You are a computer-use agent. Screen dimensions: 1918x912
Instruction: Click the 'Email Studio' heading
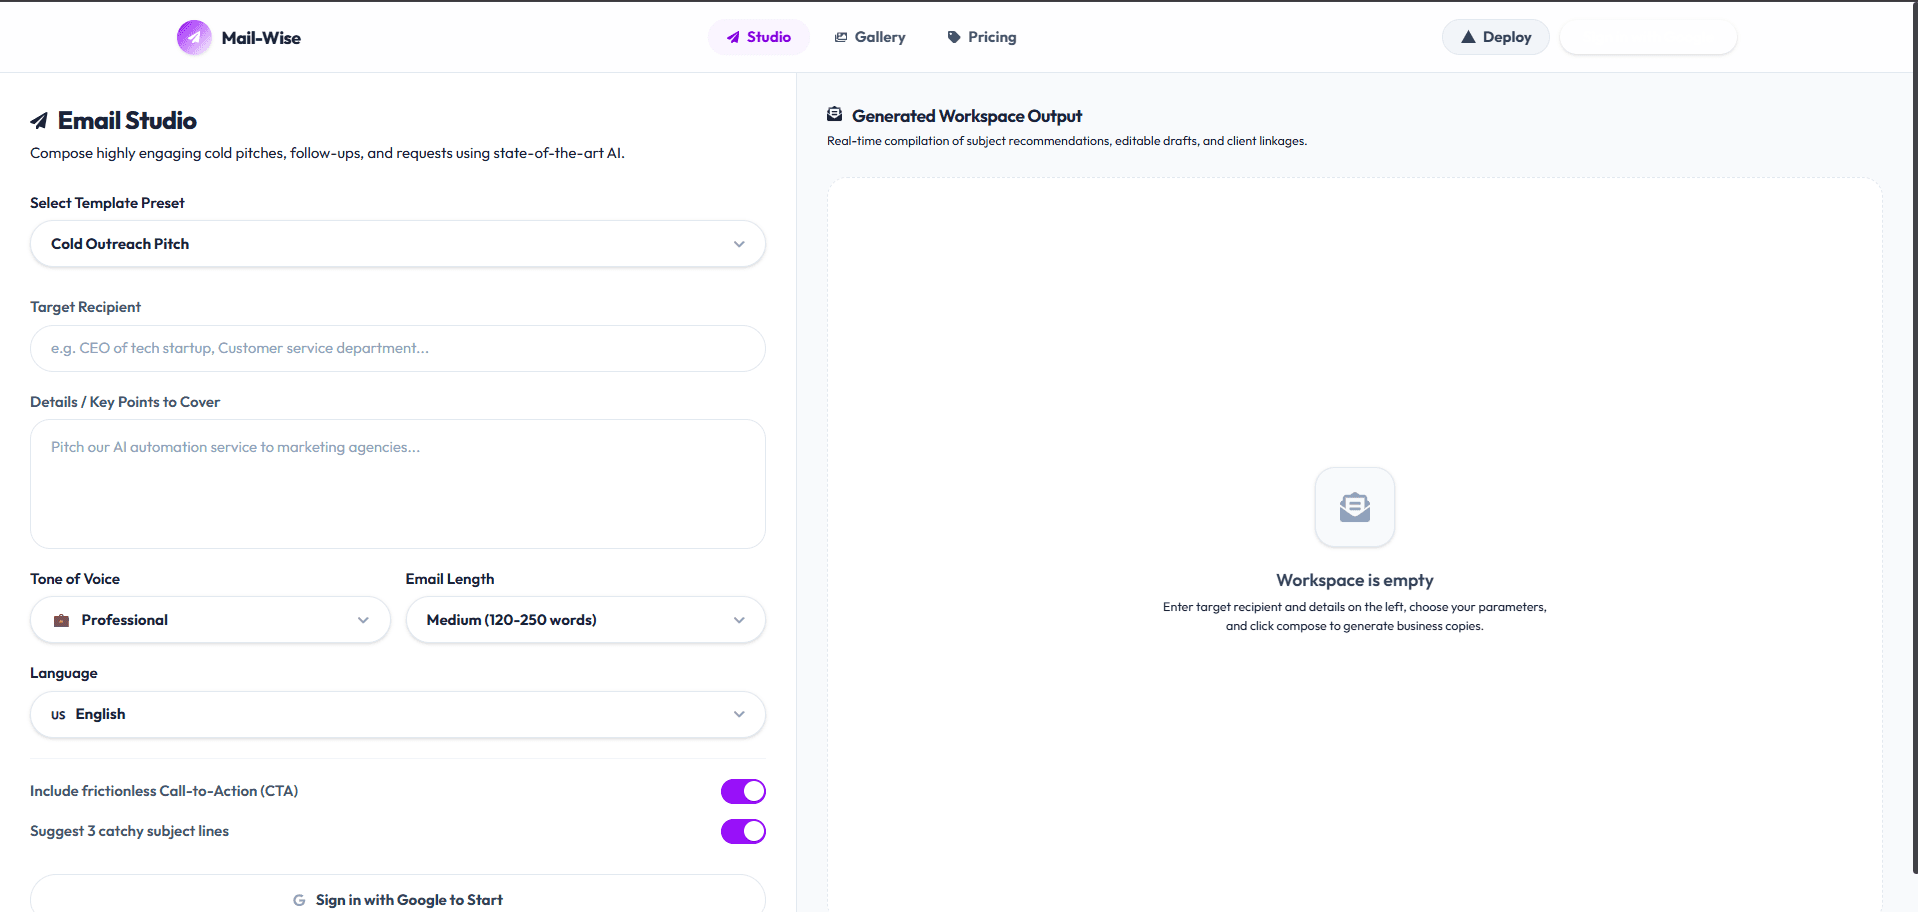point(127,121)
